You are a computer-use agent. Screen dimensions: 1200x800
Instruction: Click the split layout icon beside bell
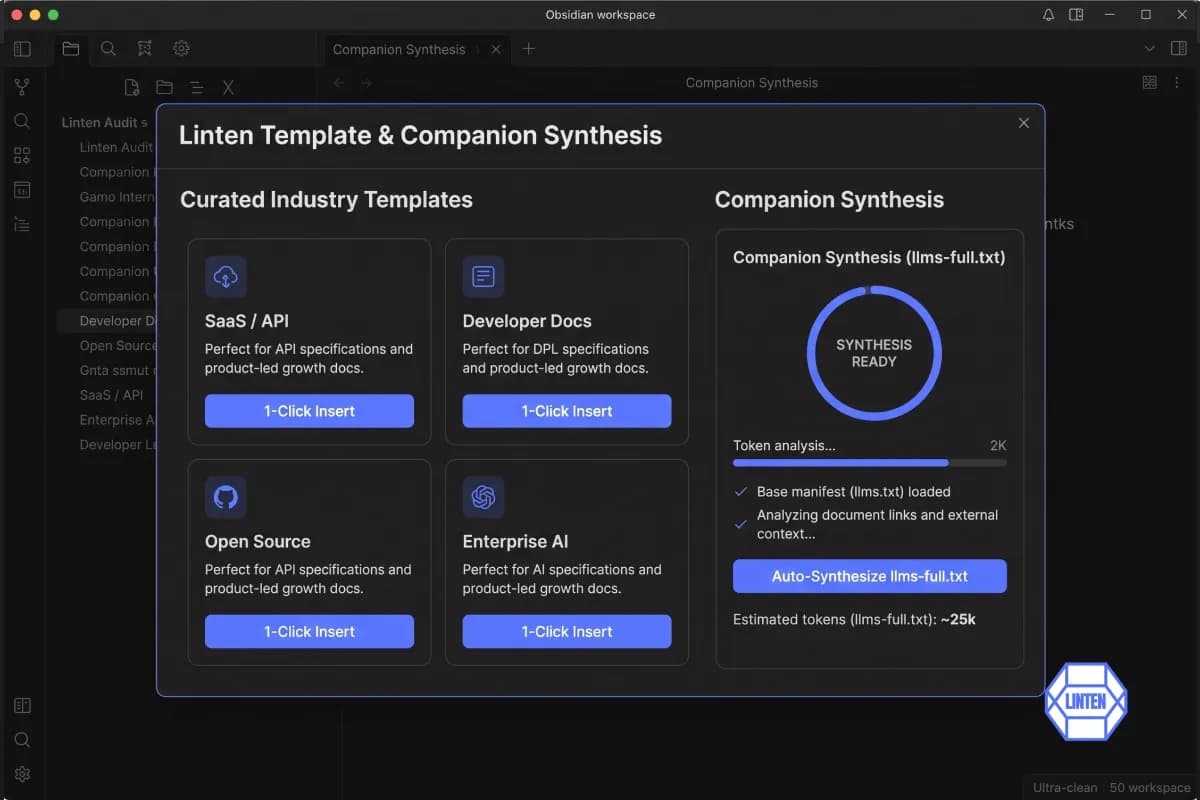(1076, 15)
